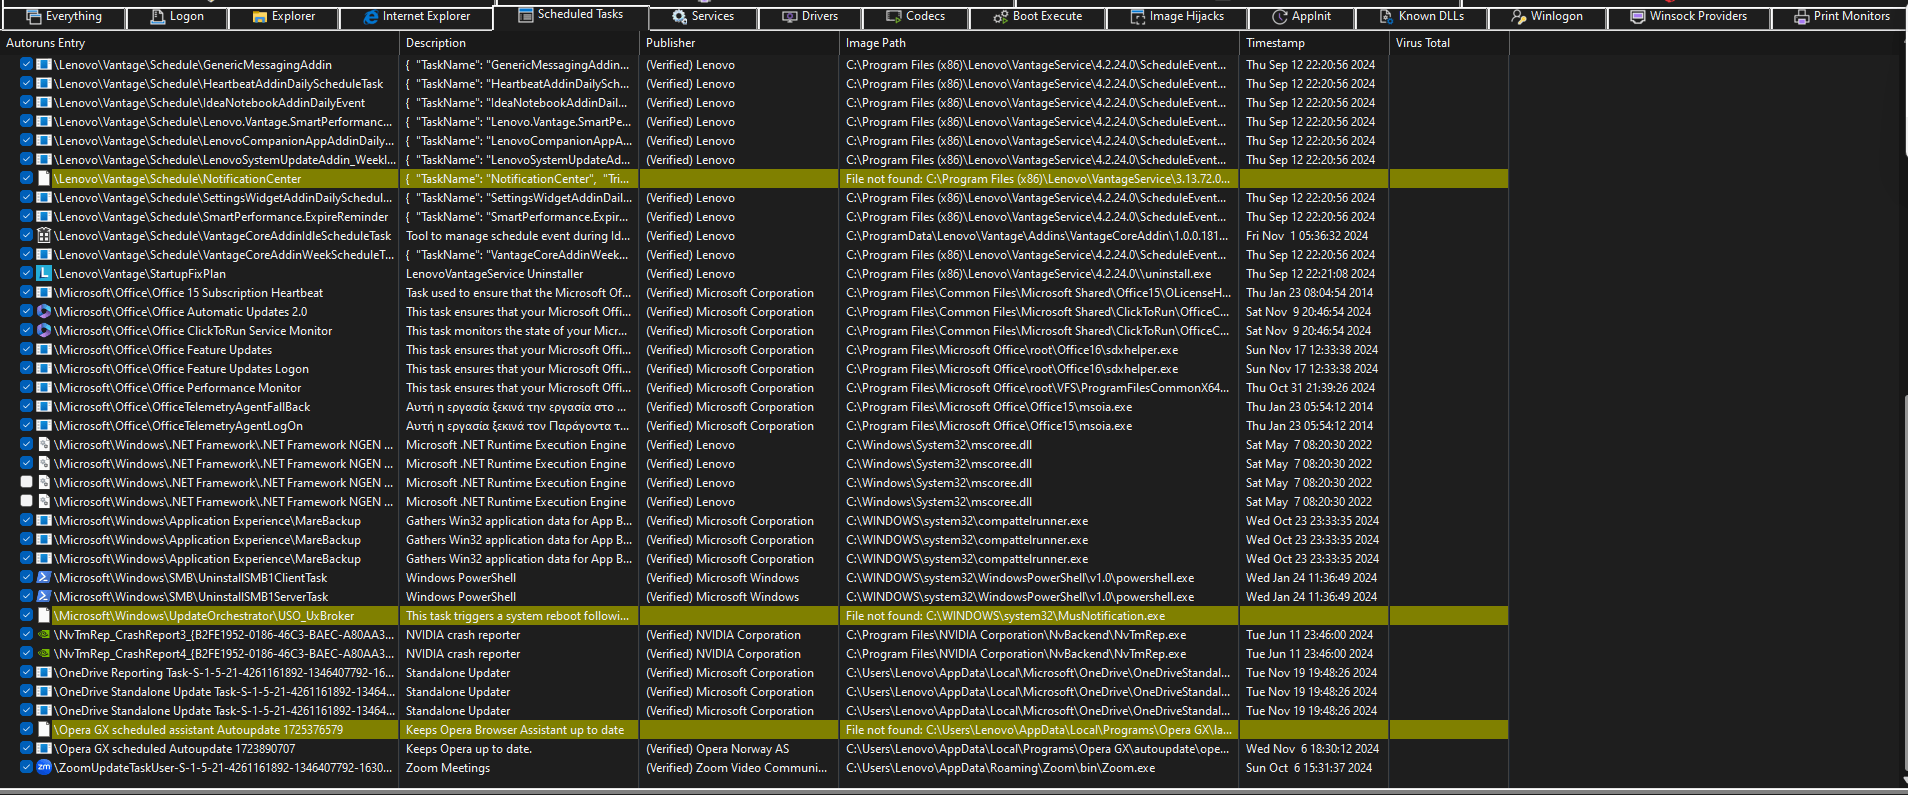Click the Lenovo icon on the StartupFixPlan row
The width and height of the screenshot is (1908, 795).
click(x=44, y=274)
